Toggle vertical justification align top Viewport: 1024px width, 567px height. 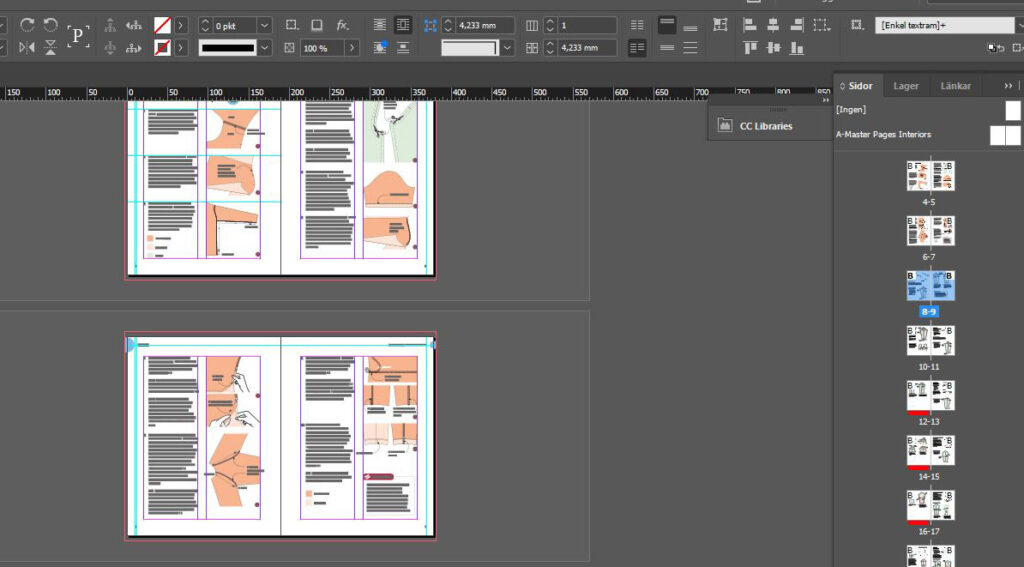pyautogui.click(x=667, y=25)
